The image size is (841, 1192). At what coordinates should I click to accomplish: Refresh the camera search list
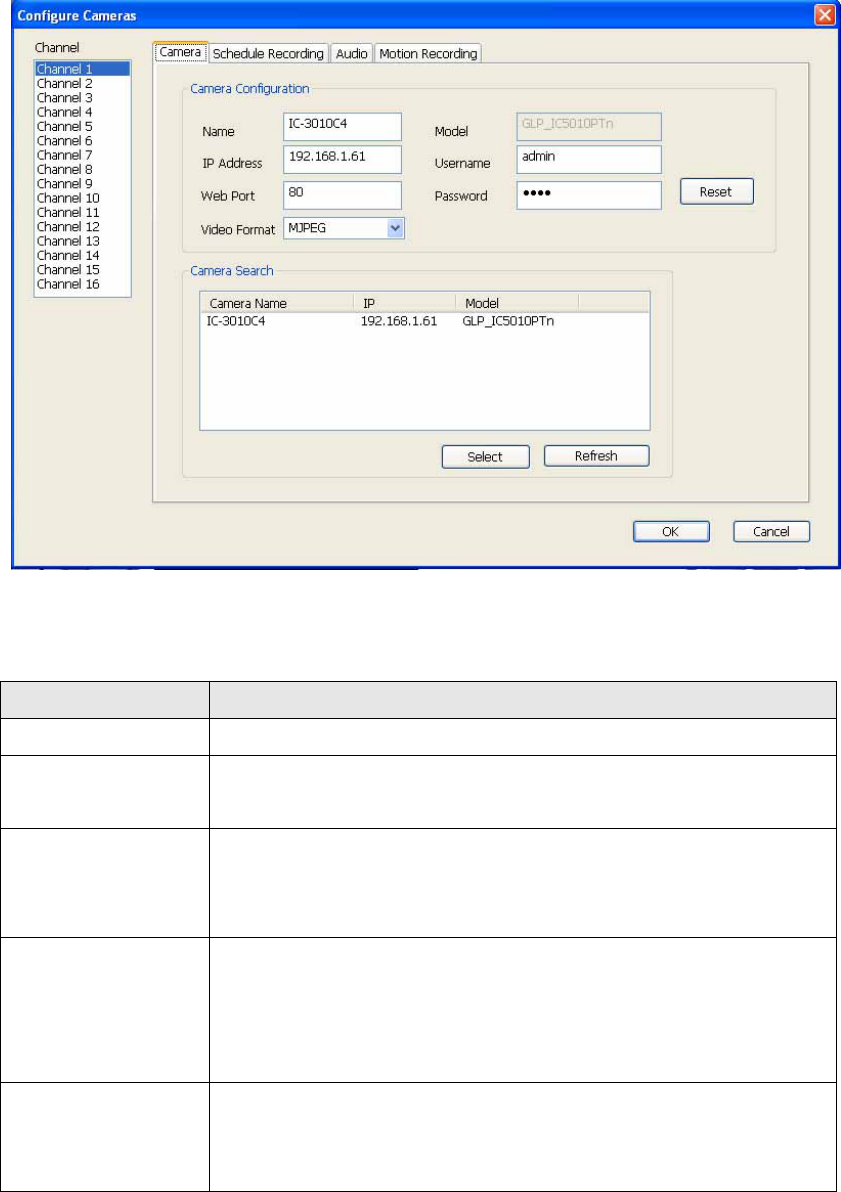coord(596,456)
